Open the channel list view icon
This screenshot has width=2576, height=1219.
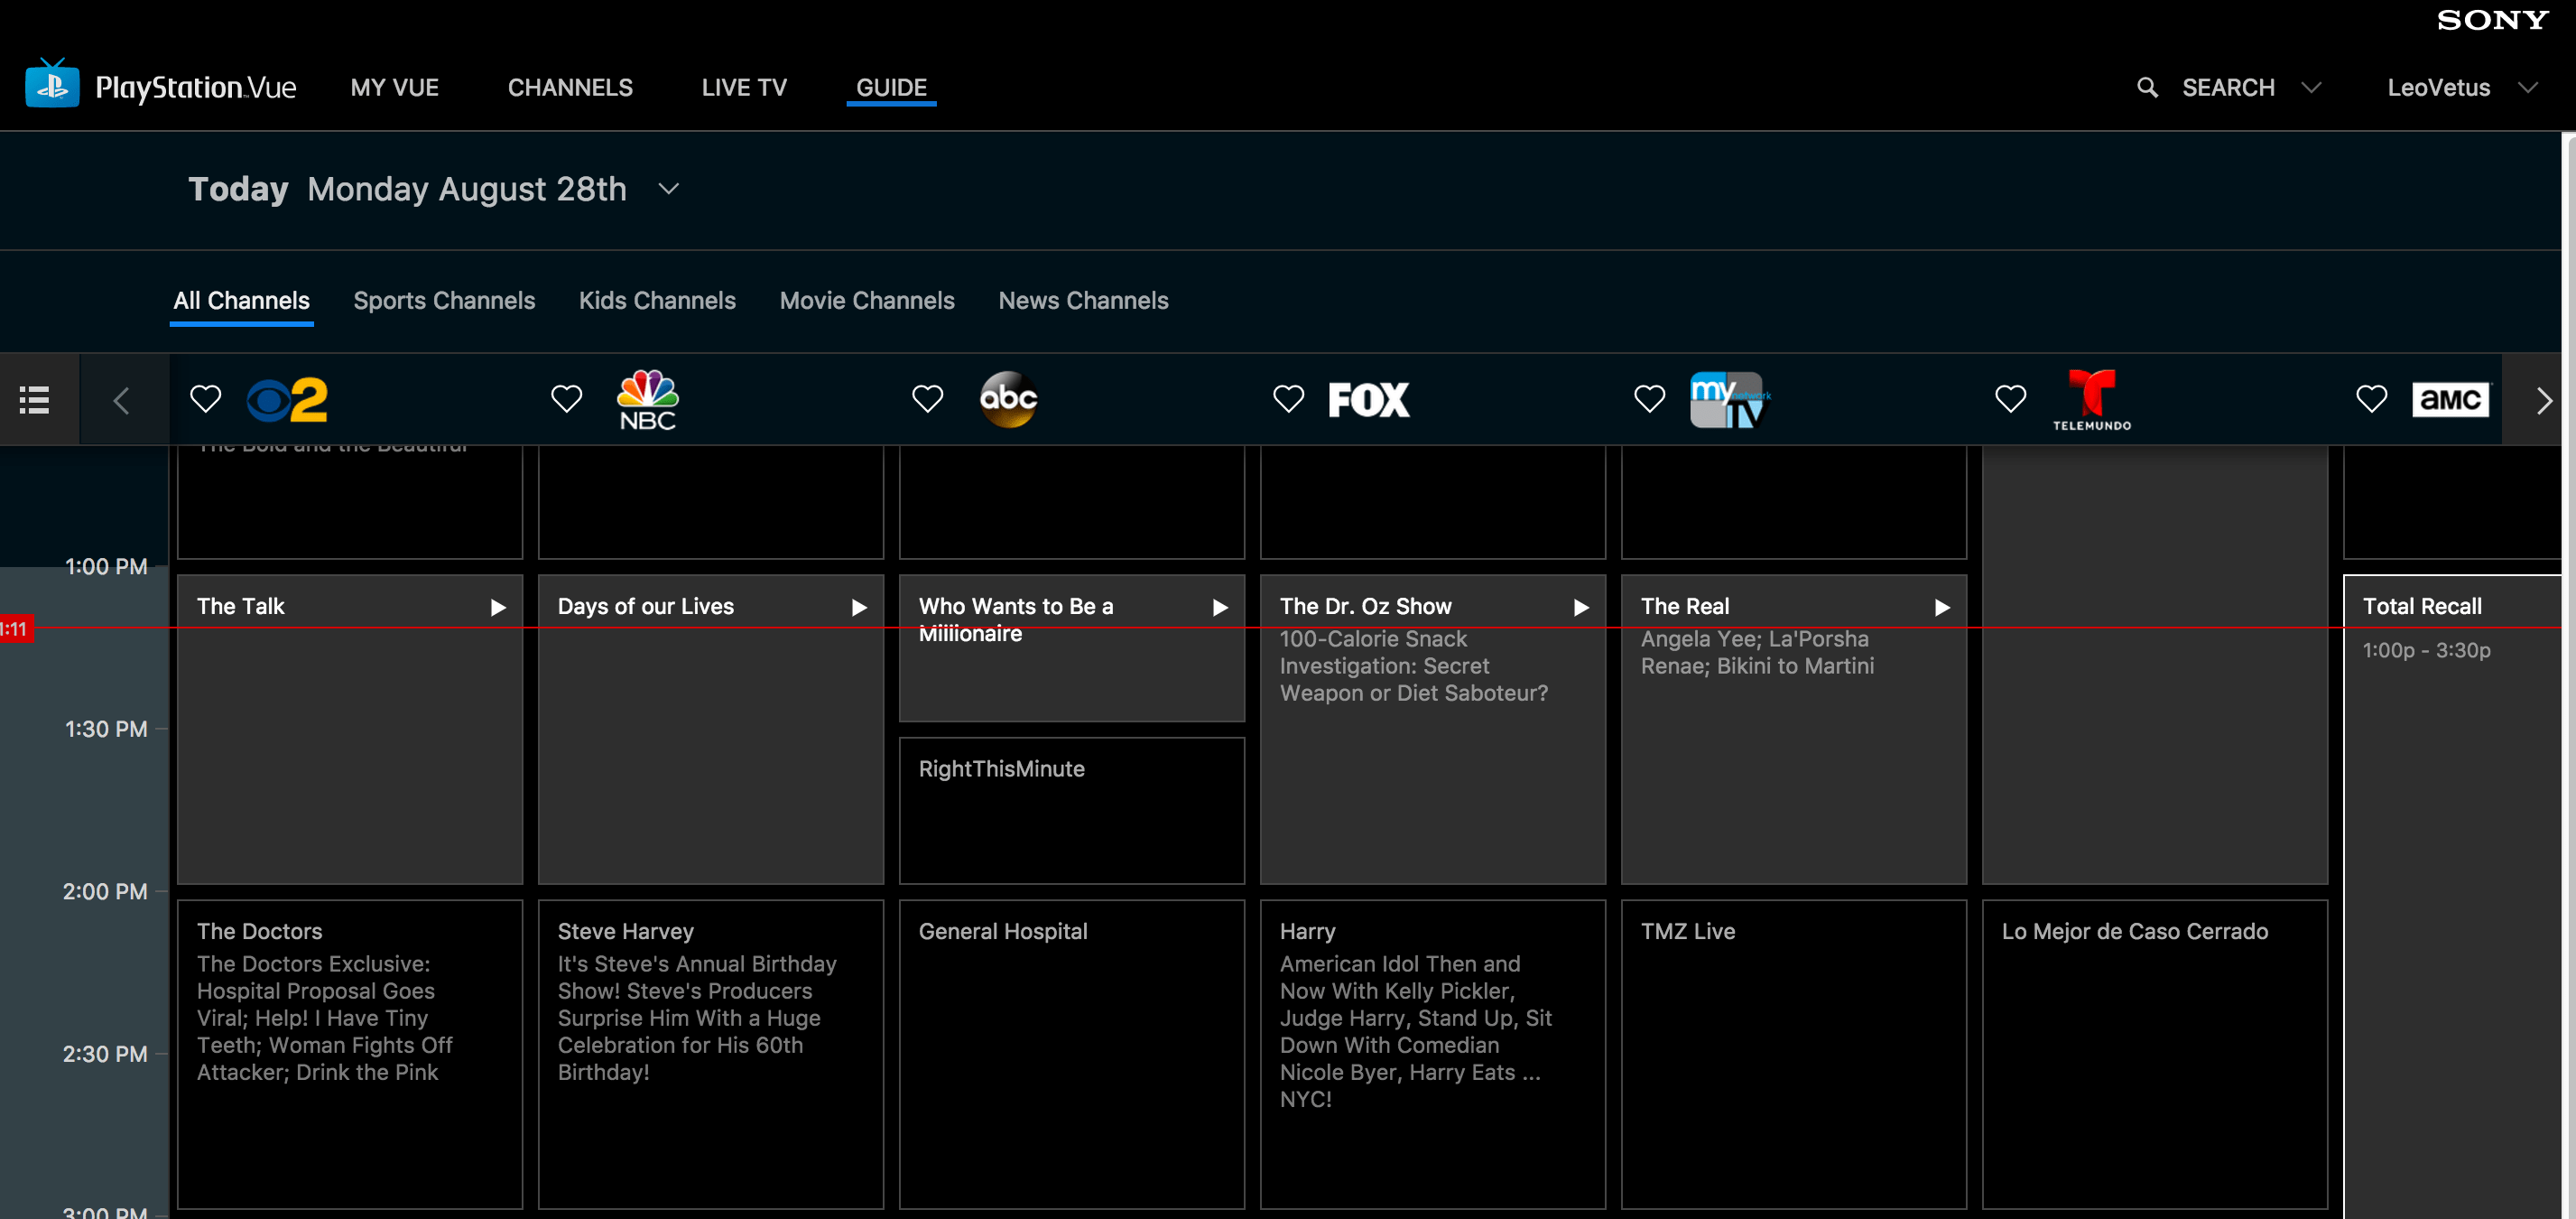(34, 400)
